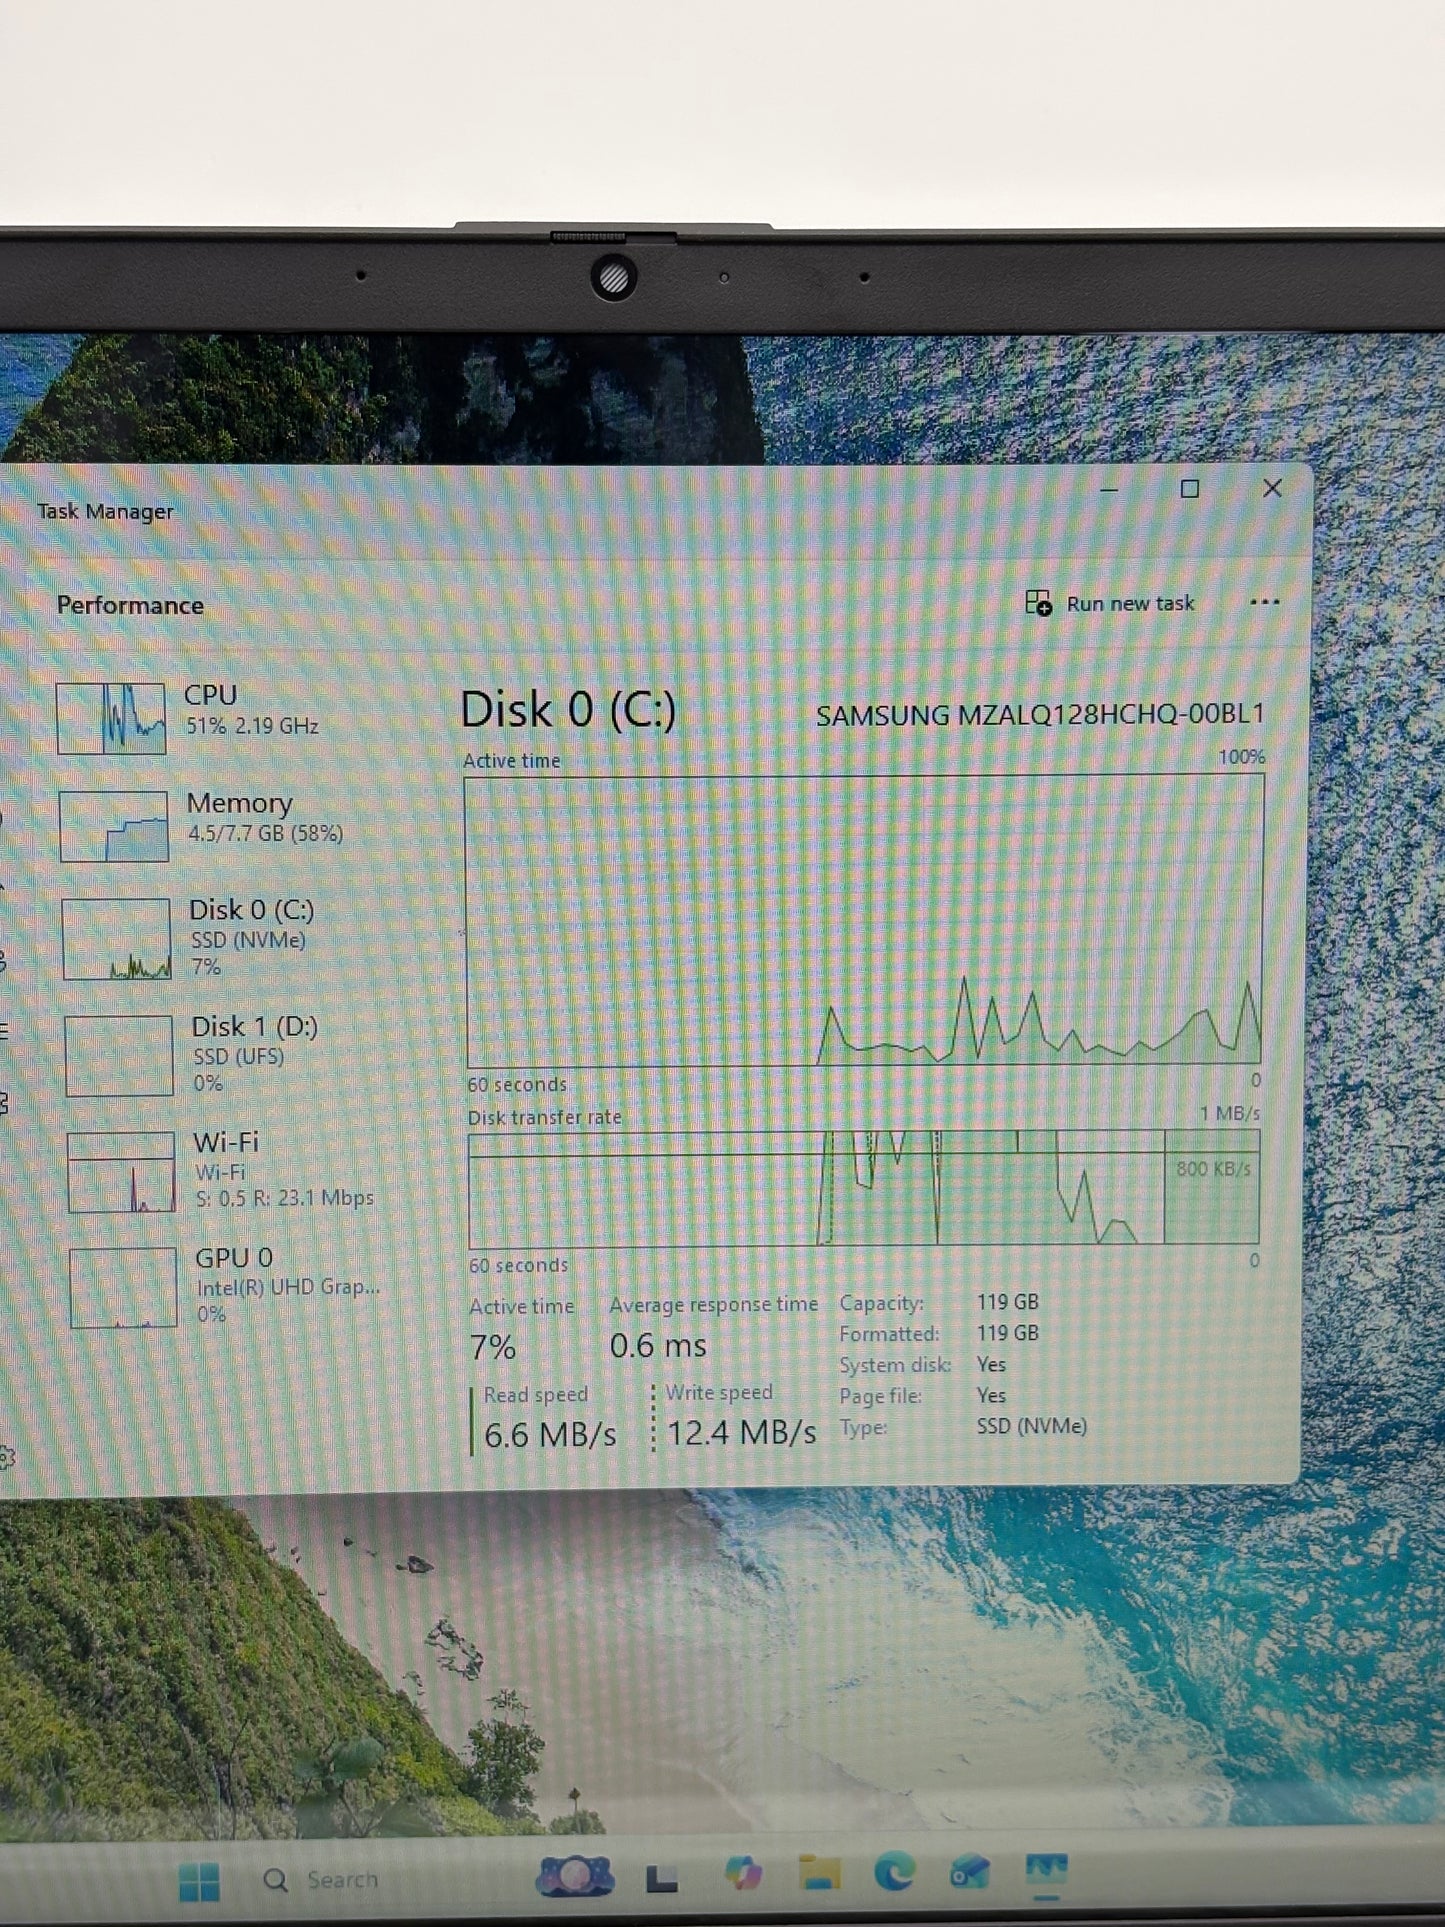Viewport: 1445px width, 1927px height.
Task: Click the Type SSD (NVMe) value
Action: point(1031,1426)
